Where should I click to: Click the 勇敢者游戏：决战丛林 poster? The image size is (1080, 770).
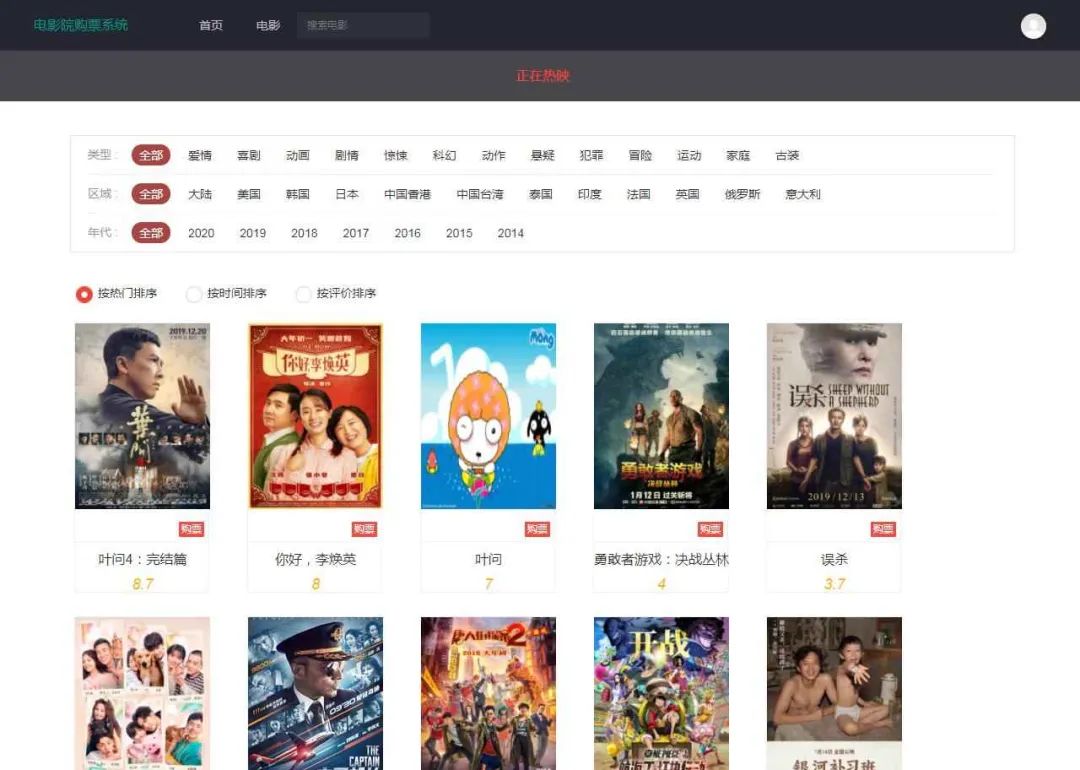pos(661,416)
